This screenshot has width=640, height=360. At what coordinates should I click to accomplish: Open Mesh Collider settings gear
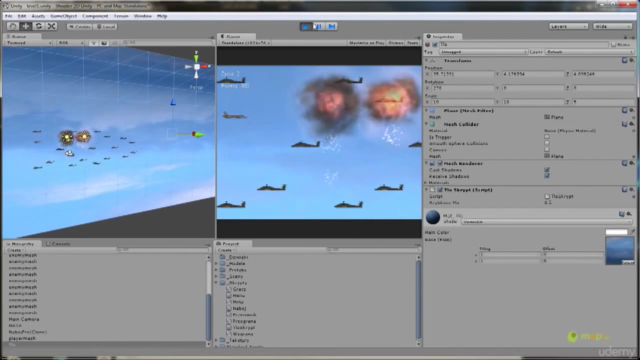631,124
